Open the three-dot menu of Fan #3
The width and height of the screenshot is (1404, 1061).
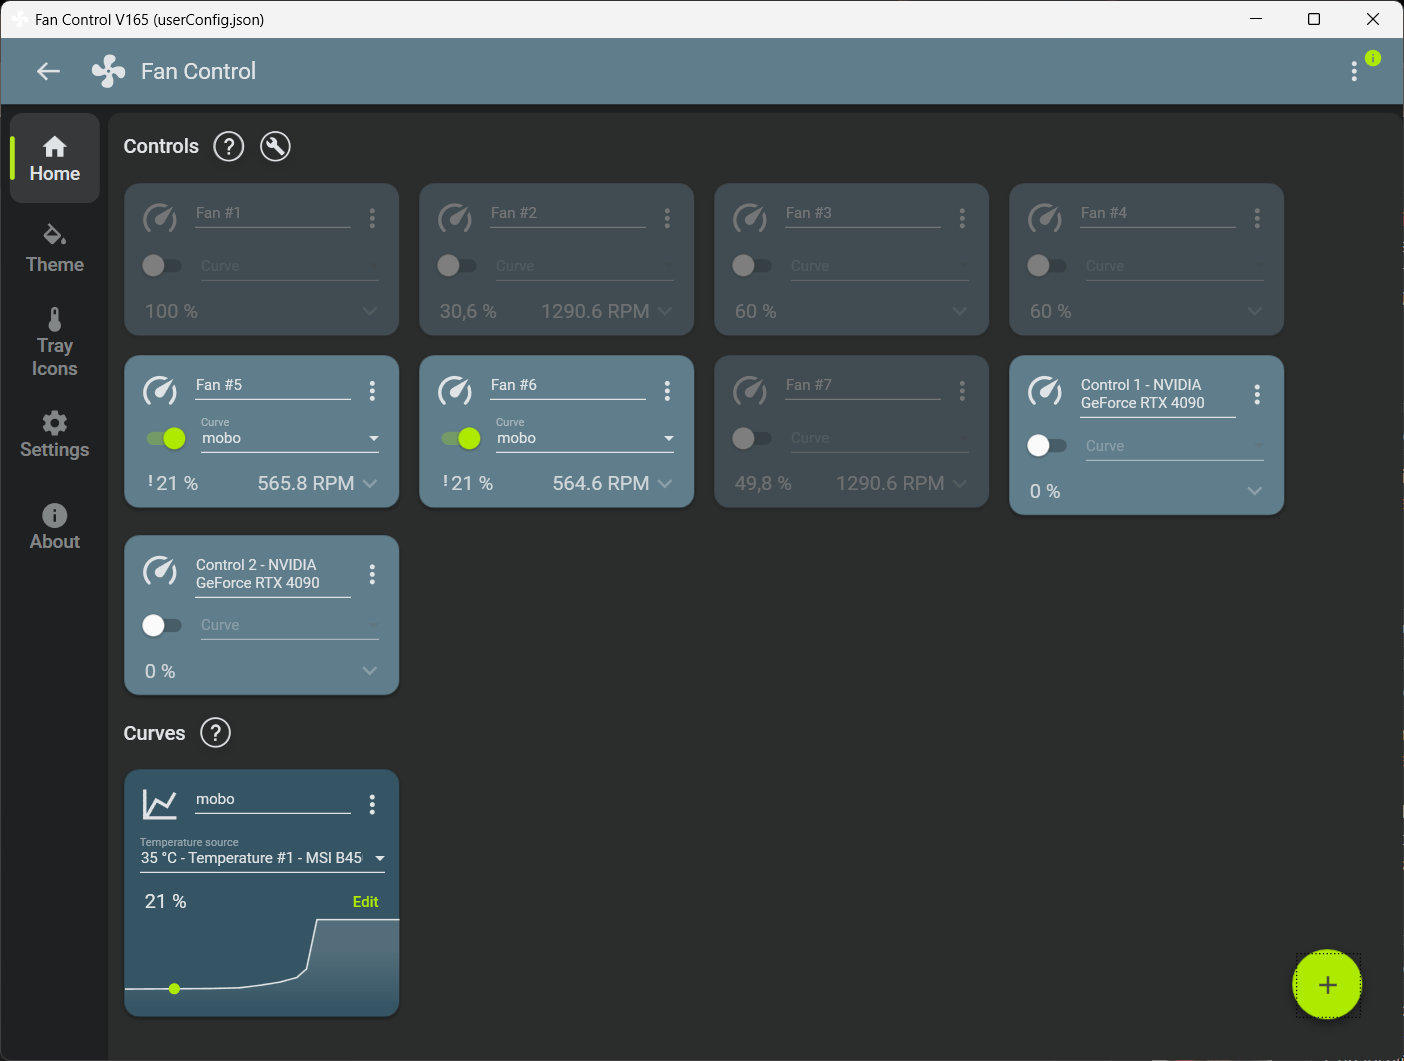click(962, 218)
